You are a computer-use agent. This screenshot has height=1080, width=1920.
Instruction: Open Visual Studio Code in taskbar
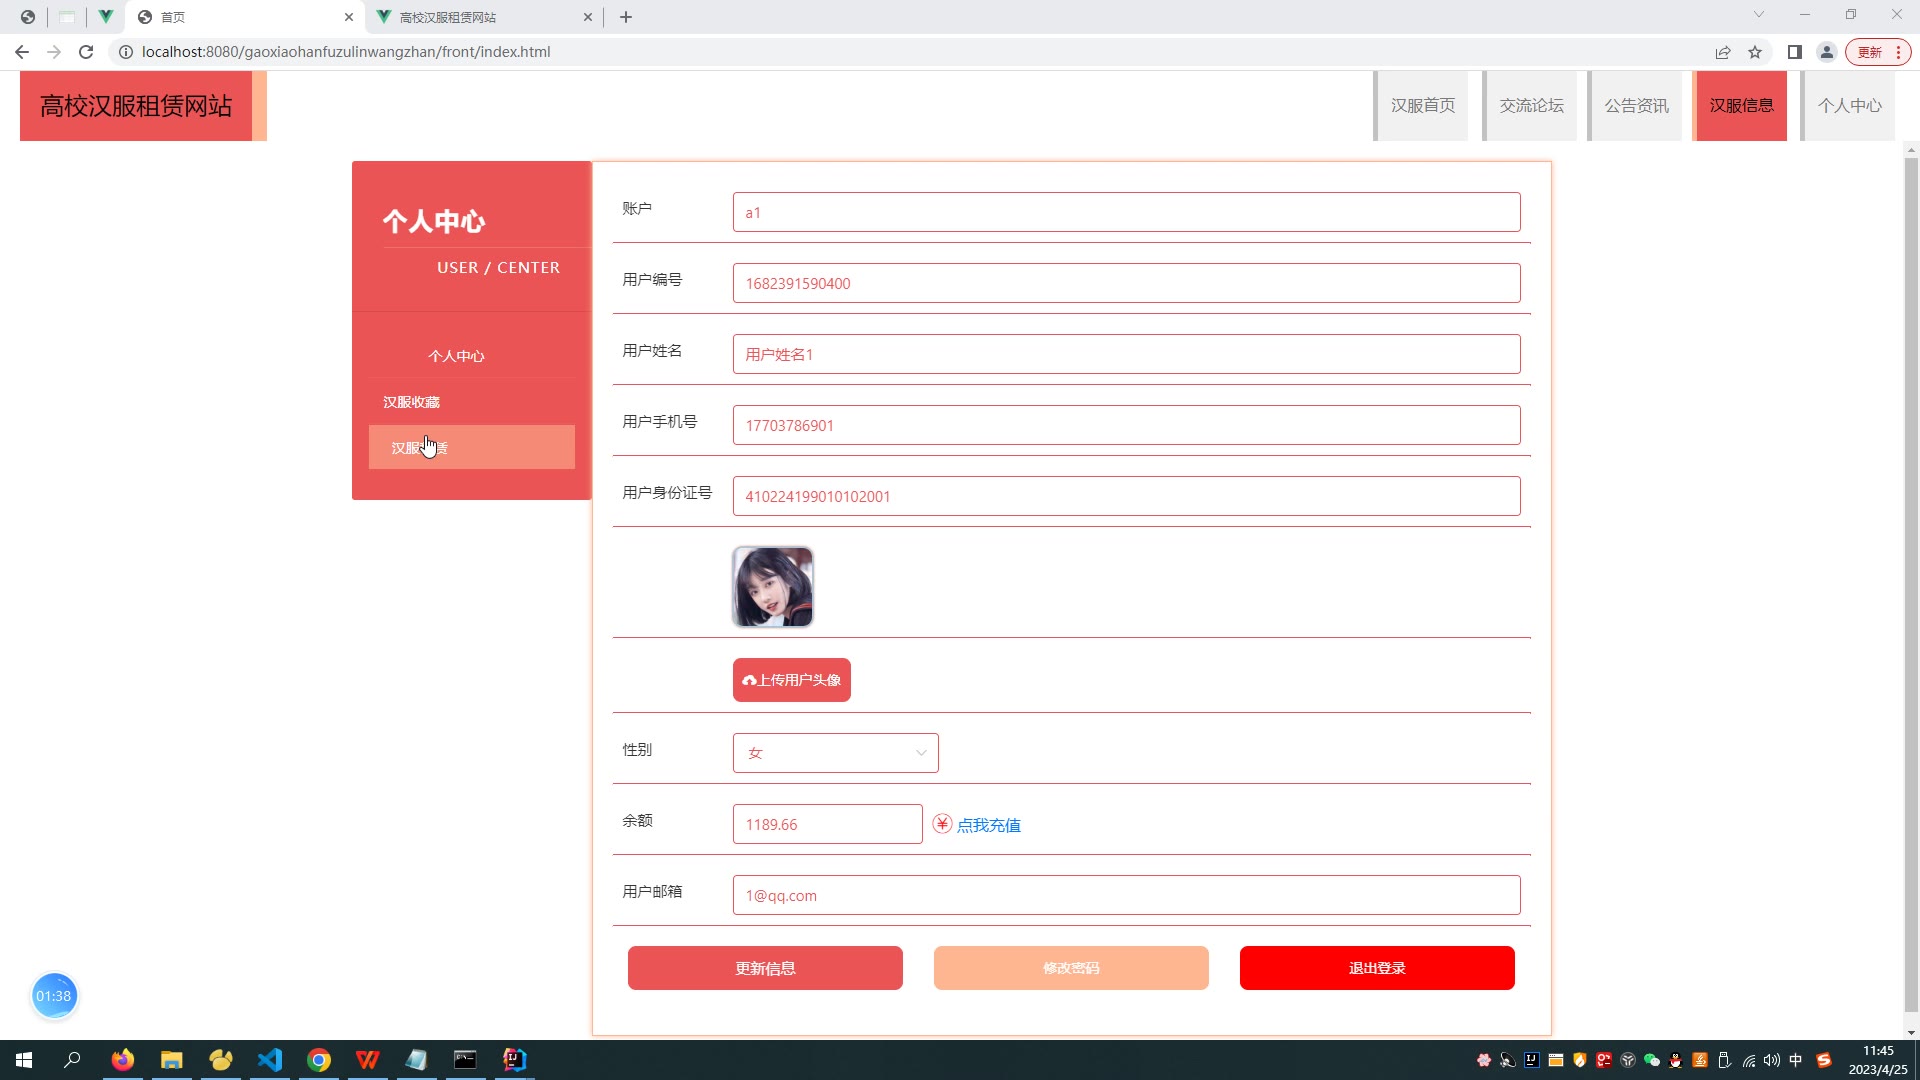[x=270, y=1060]
